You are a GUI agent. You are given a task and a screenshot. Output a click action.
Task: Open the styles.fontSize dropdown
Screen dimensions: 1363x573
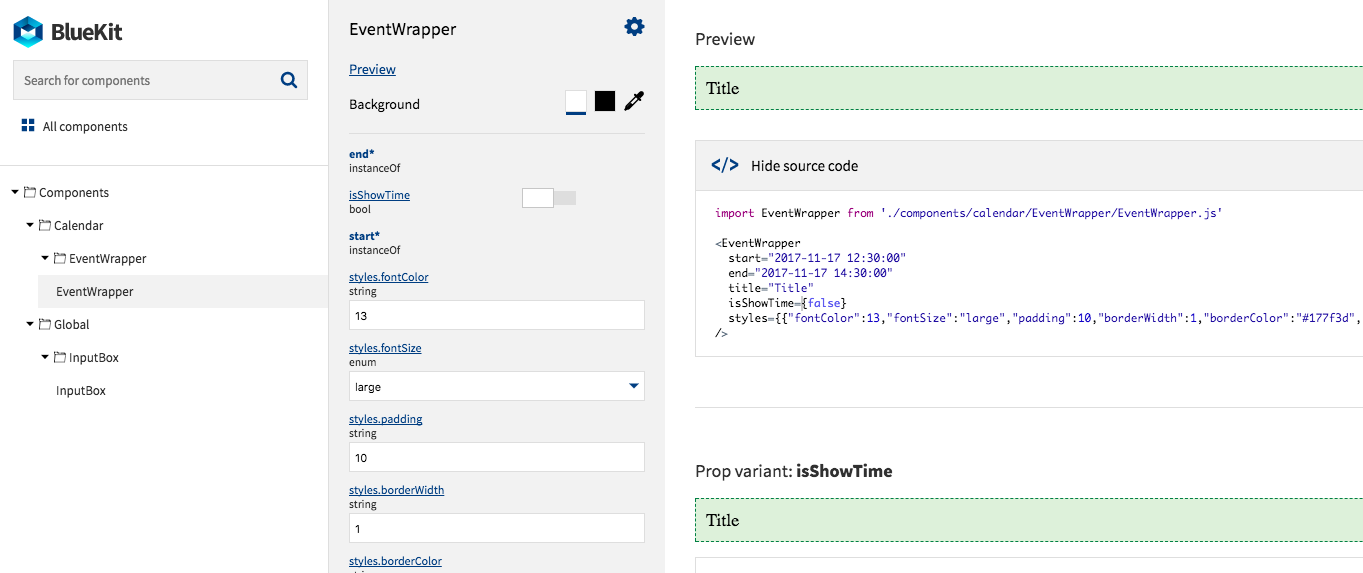point(497,386)
